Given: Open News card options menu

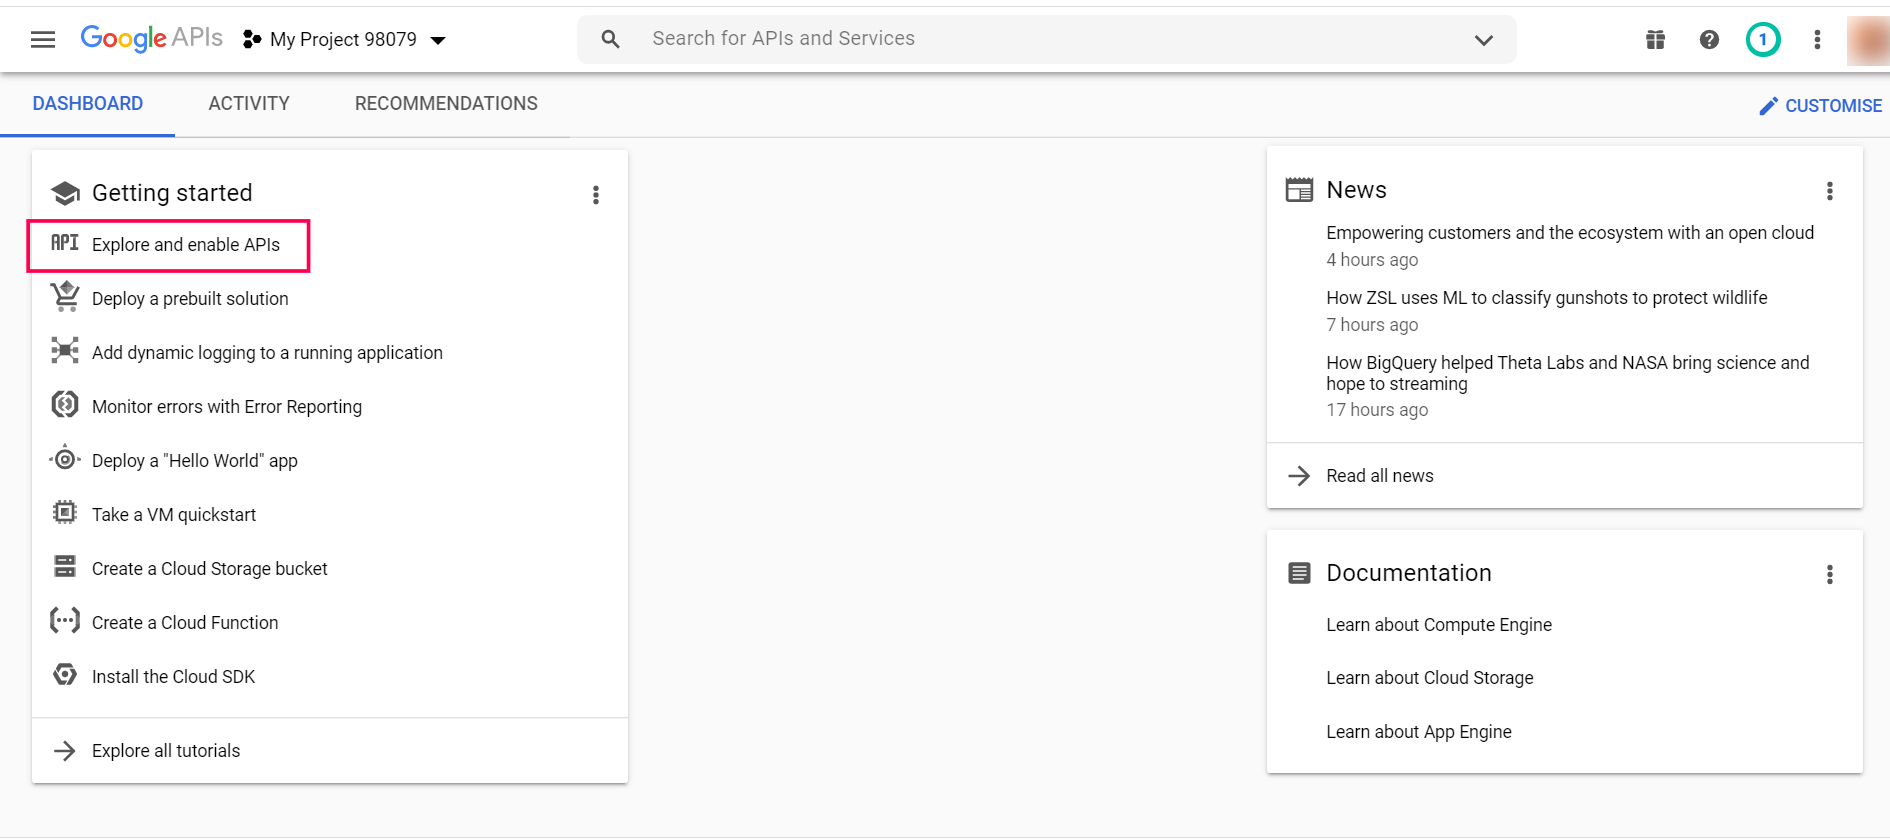Looking at the screenshot, I should (1829, 191).
